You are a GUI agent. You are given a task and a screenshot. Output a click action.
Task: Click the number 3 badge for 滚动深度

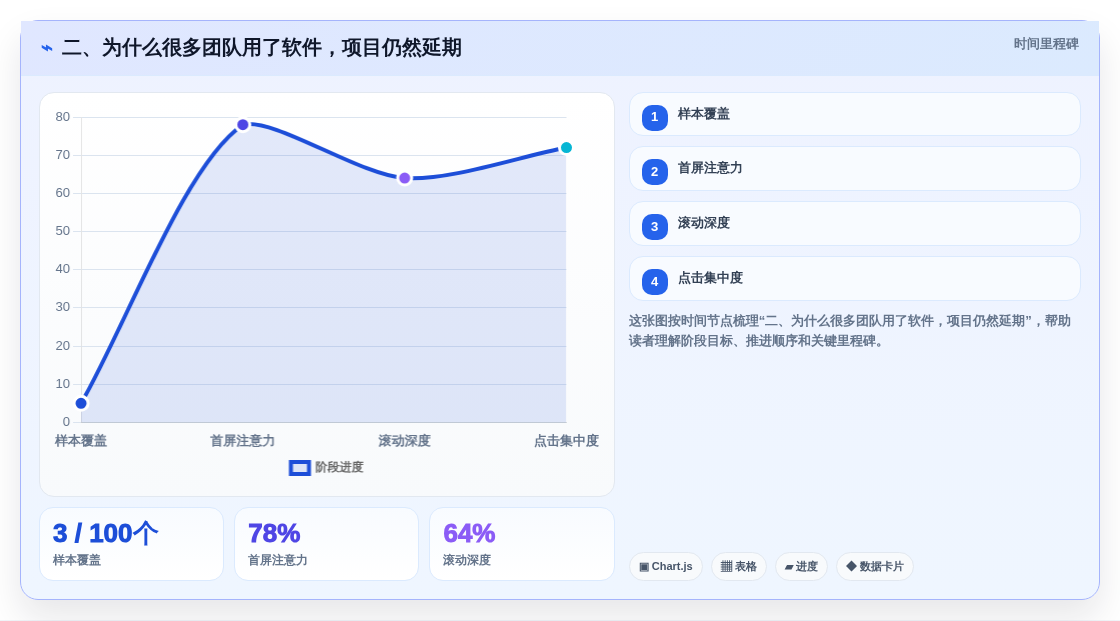tap(654, 227)
